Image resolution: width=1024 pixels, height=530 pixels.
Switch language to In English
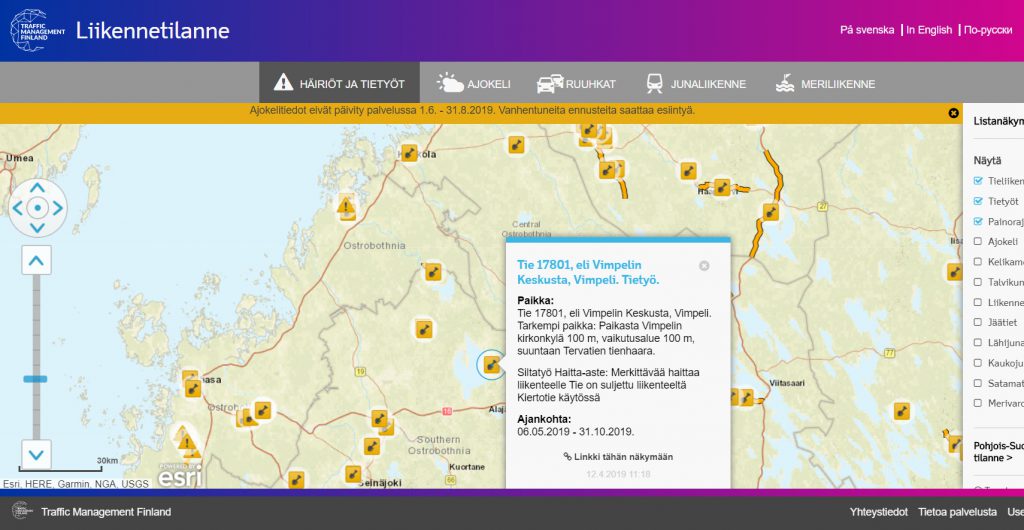point(929,30)
